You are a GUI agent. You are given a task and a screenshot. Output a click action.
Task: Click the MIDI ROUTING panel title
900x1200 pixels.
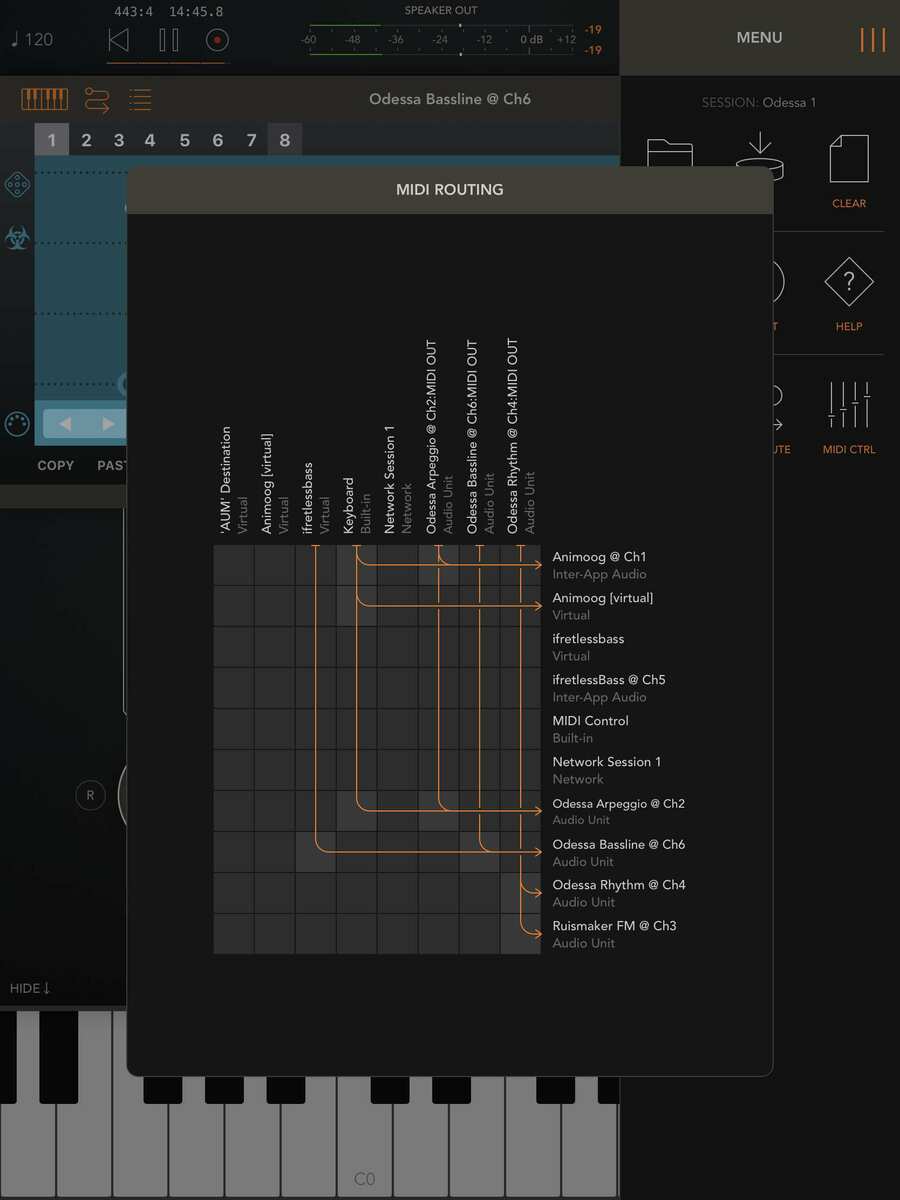(x=450, y=189)
